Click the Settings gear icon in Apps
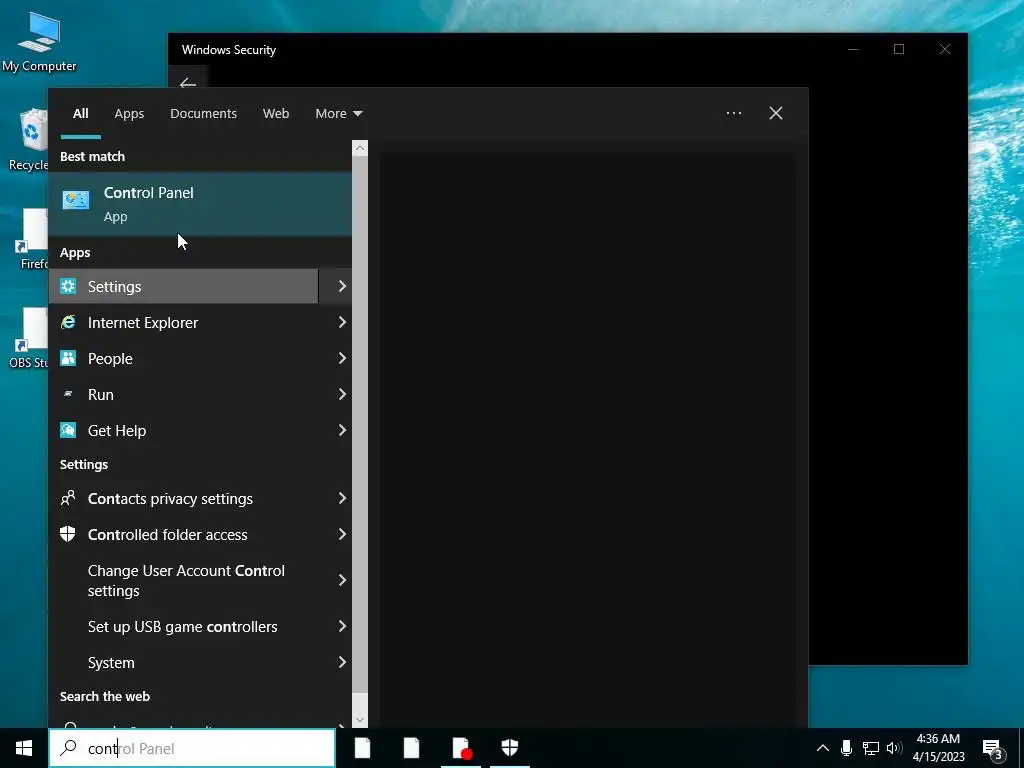Image resolution: width=1024 pixels, height=768 pixels. 68,286
